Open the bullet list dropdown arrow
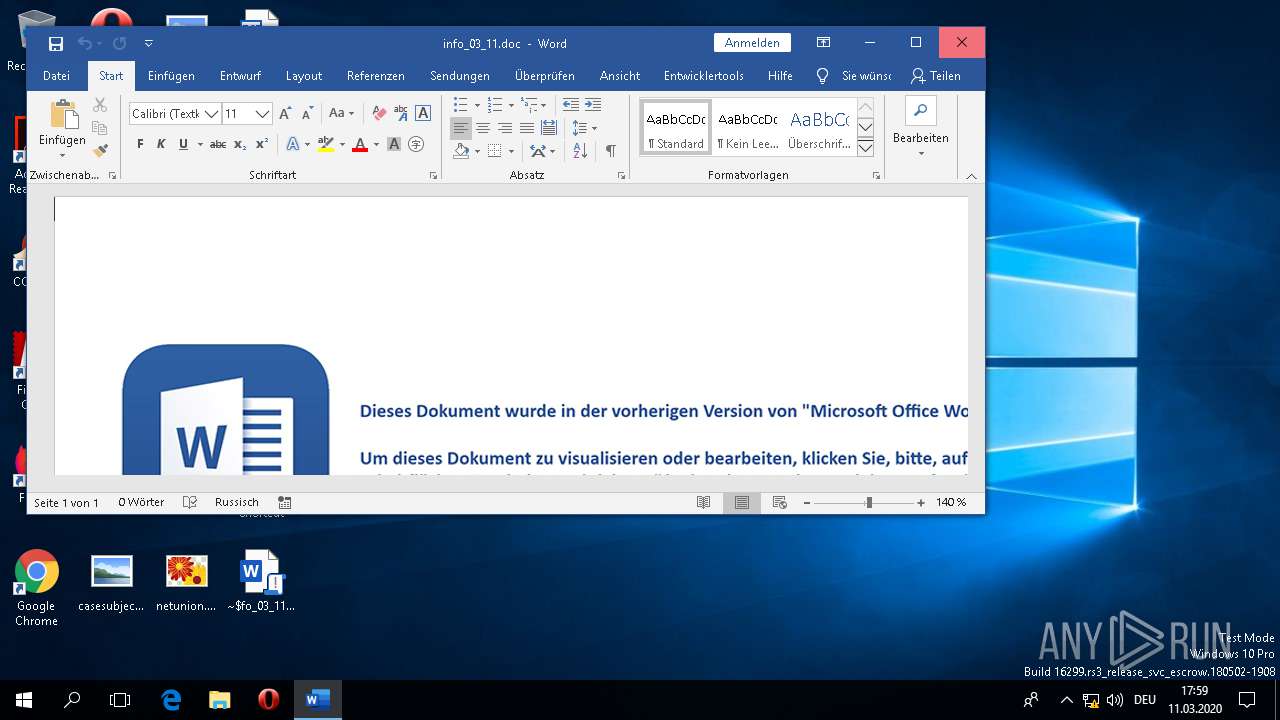This screenshot has height=720, width=1280. pyautogui.click(x=477, y=105)
